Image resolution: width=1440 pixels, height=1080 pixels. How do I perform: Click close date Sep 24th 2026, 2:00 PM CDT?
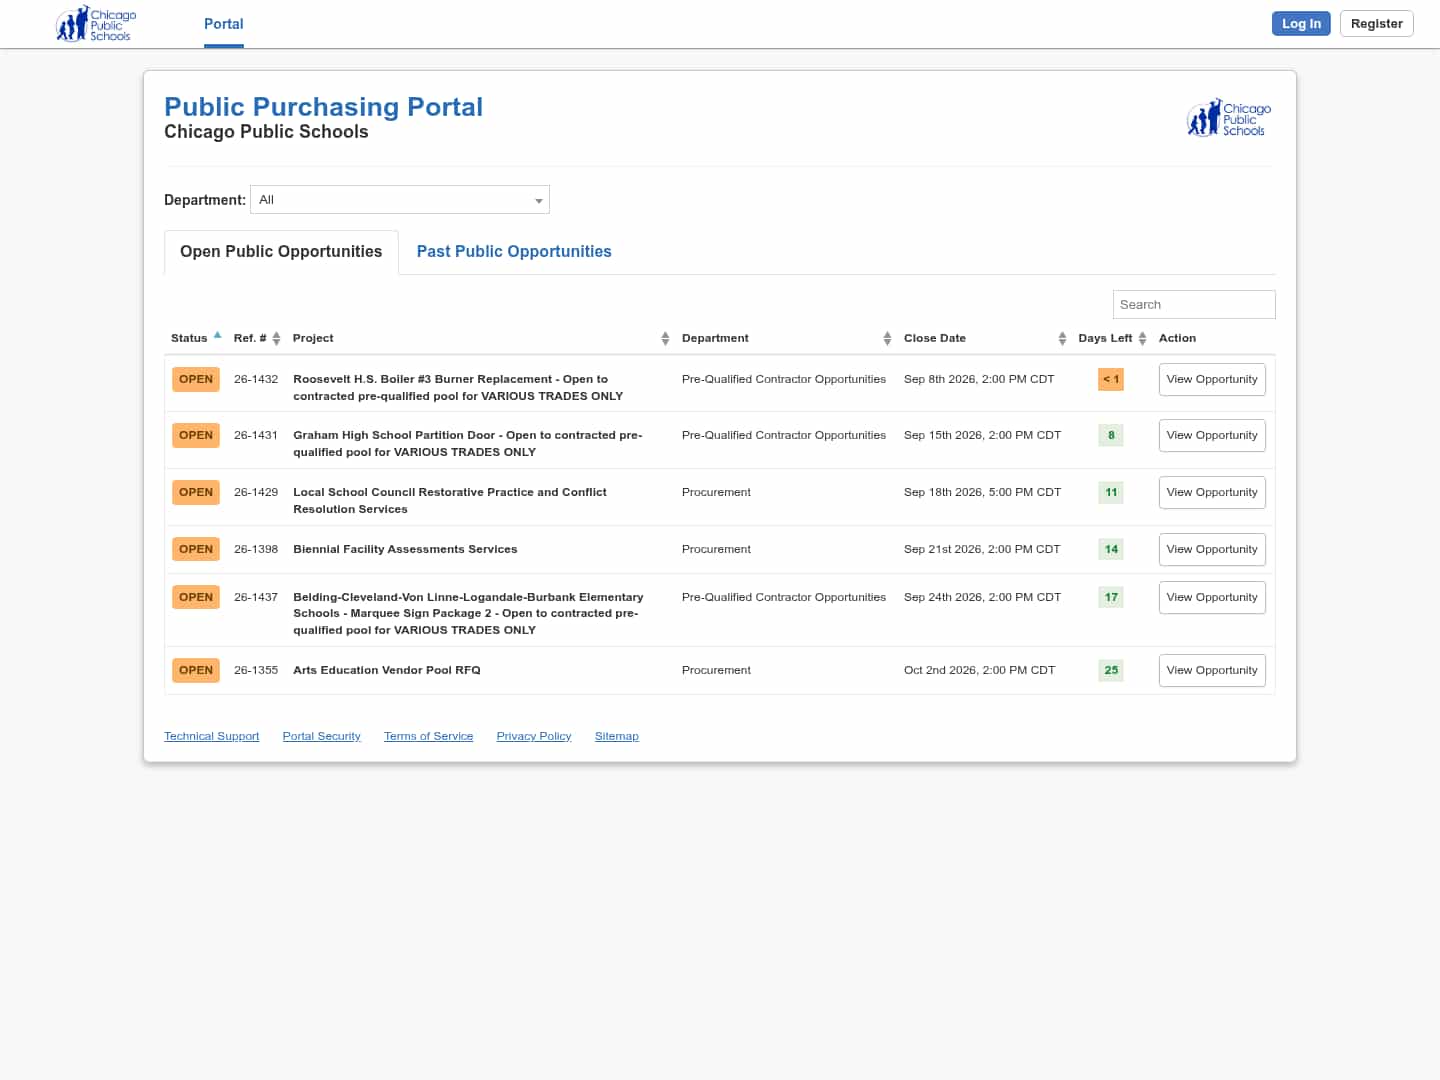pyautogui.click(x=982, y=598)
